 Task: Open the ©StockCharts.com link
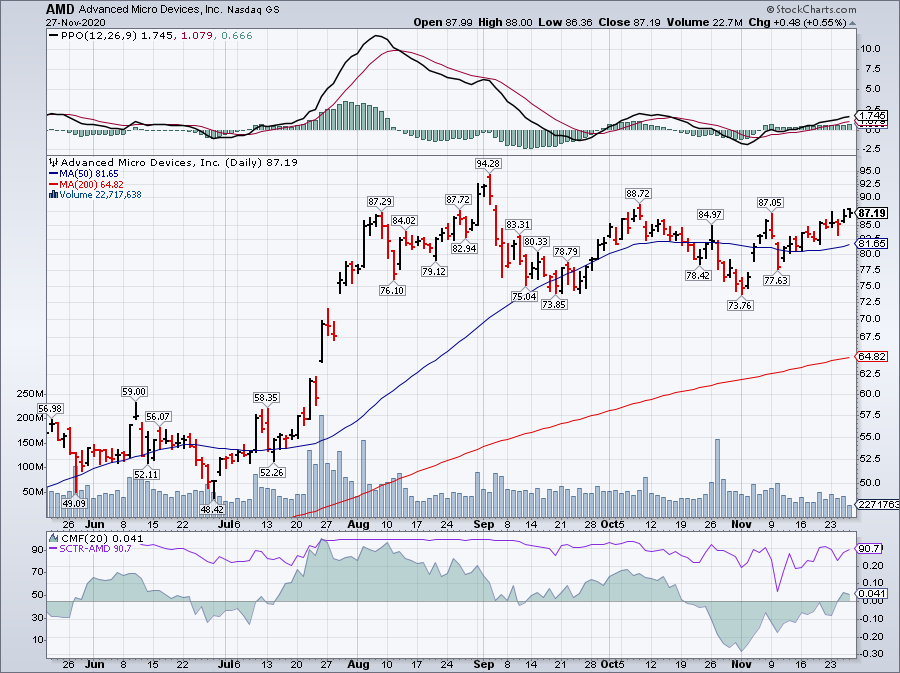pyautogui.click(x=810, y=9)
